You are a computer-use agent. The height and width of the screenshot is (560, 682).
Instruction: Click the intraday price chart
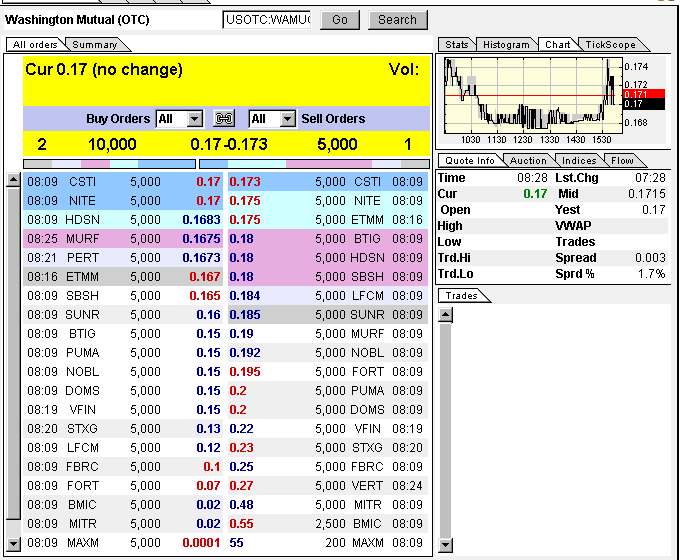[533, 95]
